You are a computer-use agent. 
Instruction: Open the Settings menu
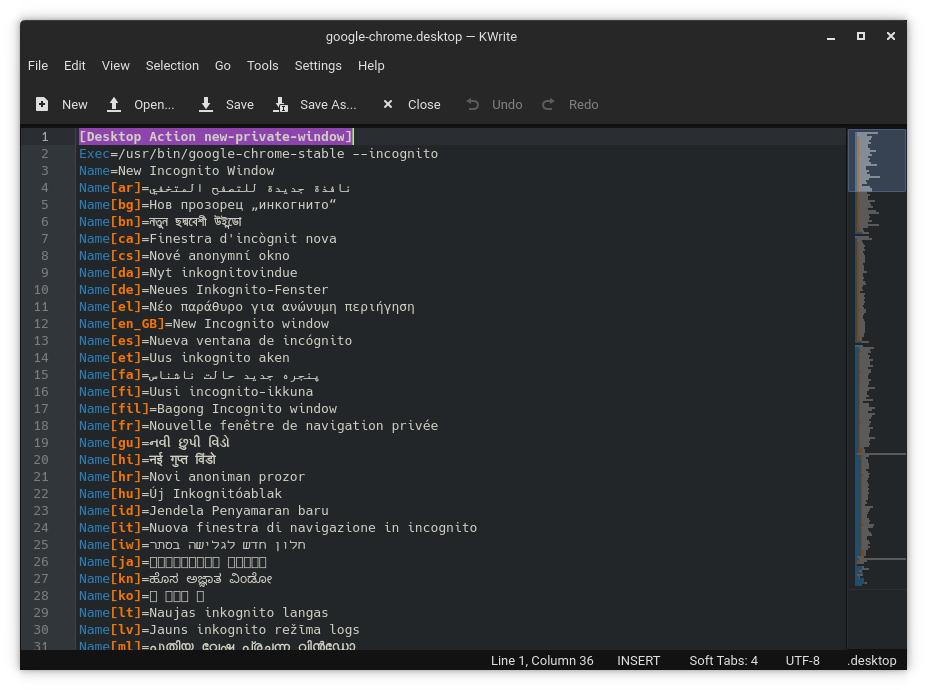point(318,65)
